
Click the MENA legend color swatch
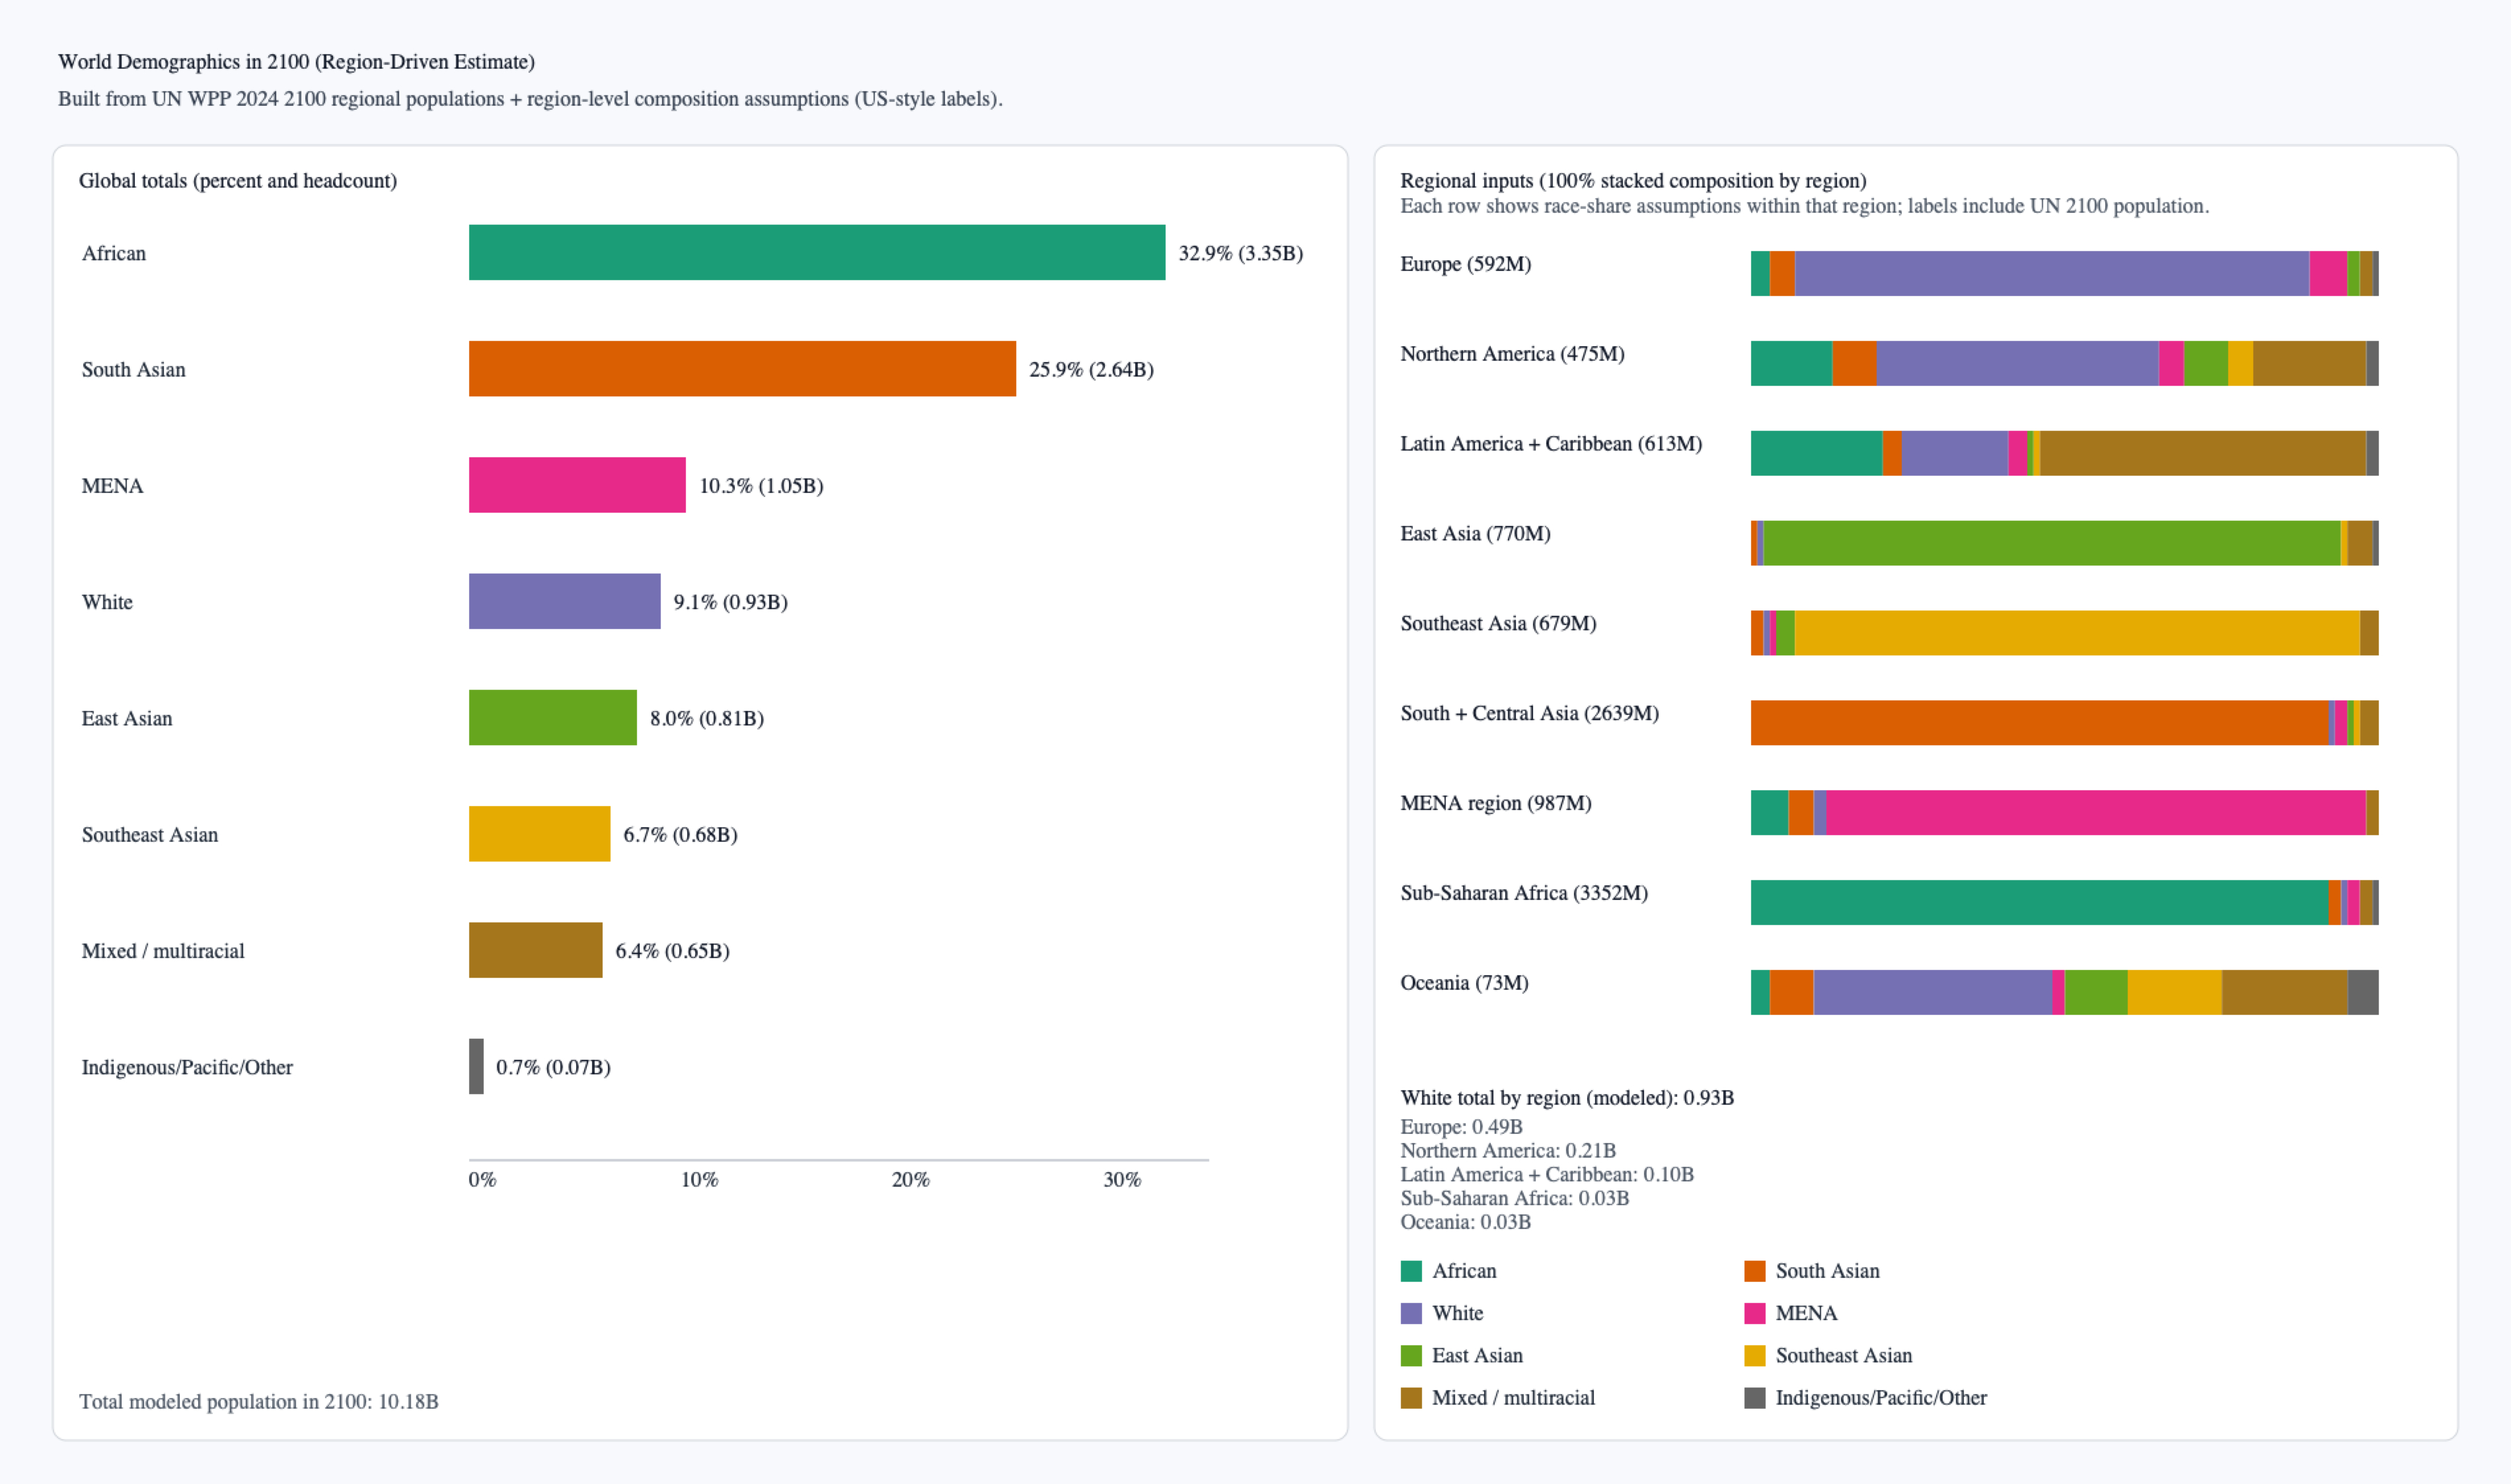[x=1754, y=1313]
